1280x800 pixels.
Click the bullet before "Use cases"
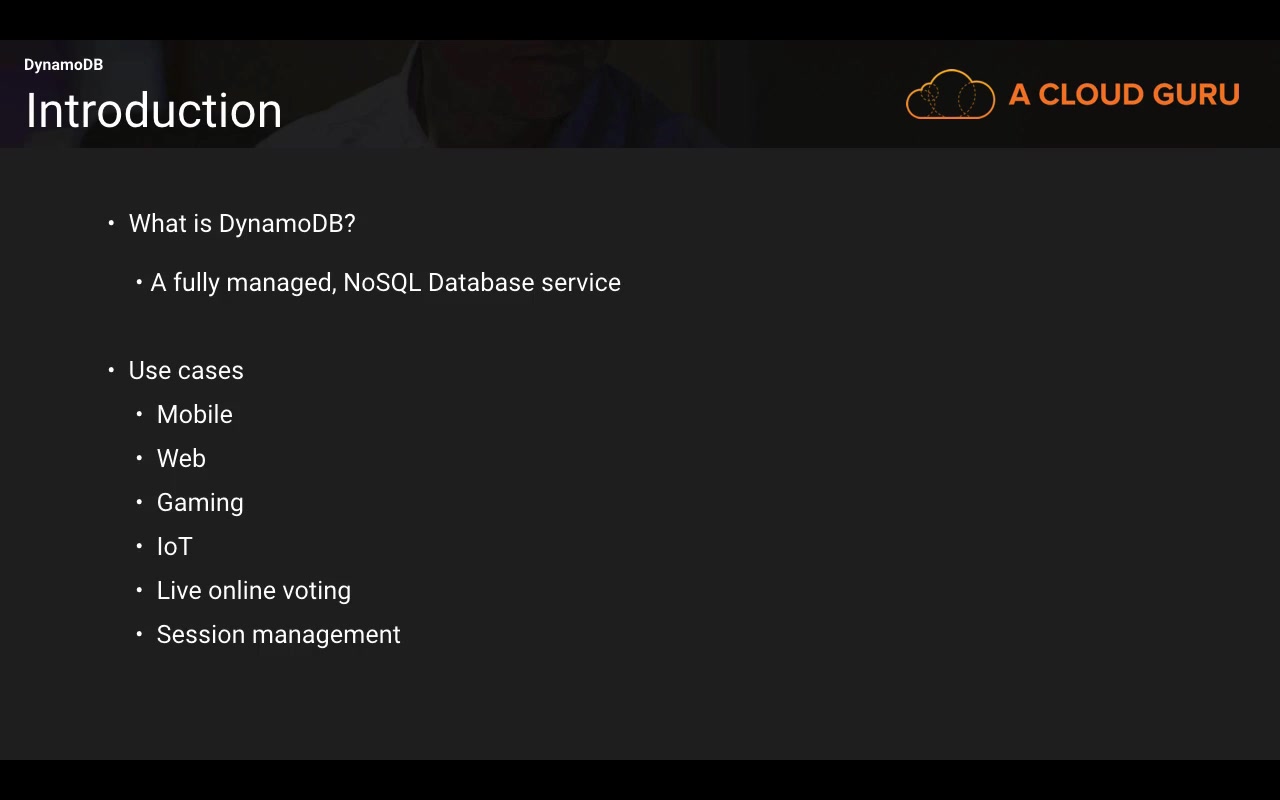pos(111,370)
